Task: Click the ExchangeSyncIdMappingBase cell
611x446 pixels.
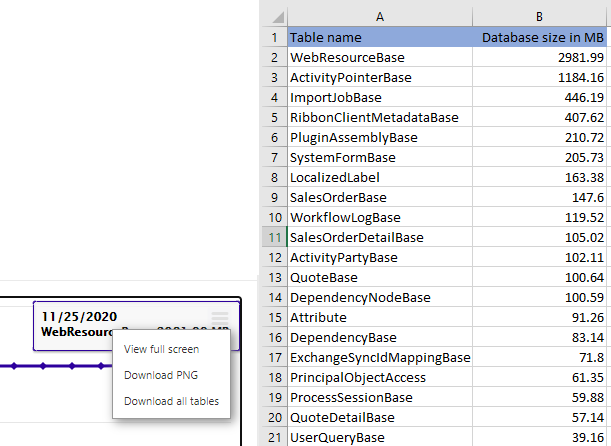Action: pyautogui.click(x=379, y=357)
